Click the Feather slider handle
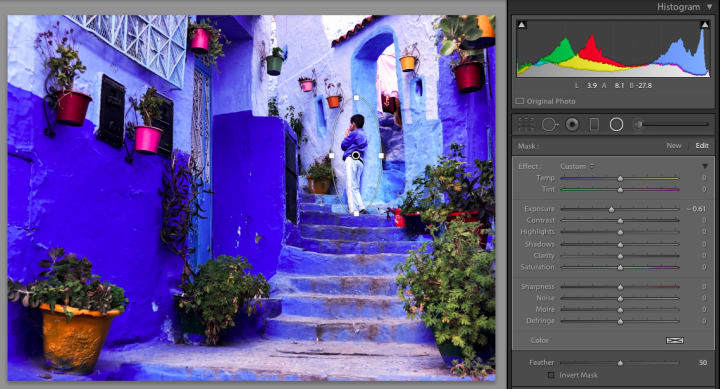 click(620, 363)
